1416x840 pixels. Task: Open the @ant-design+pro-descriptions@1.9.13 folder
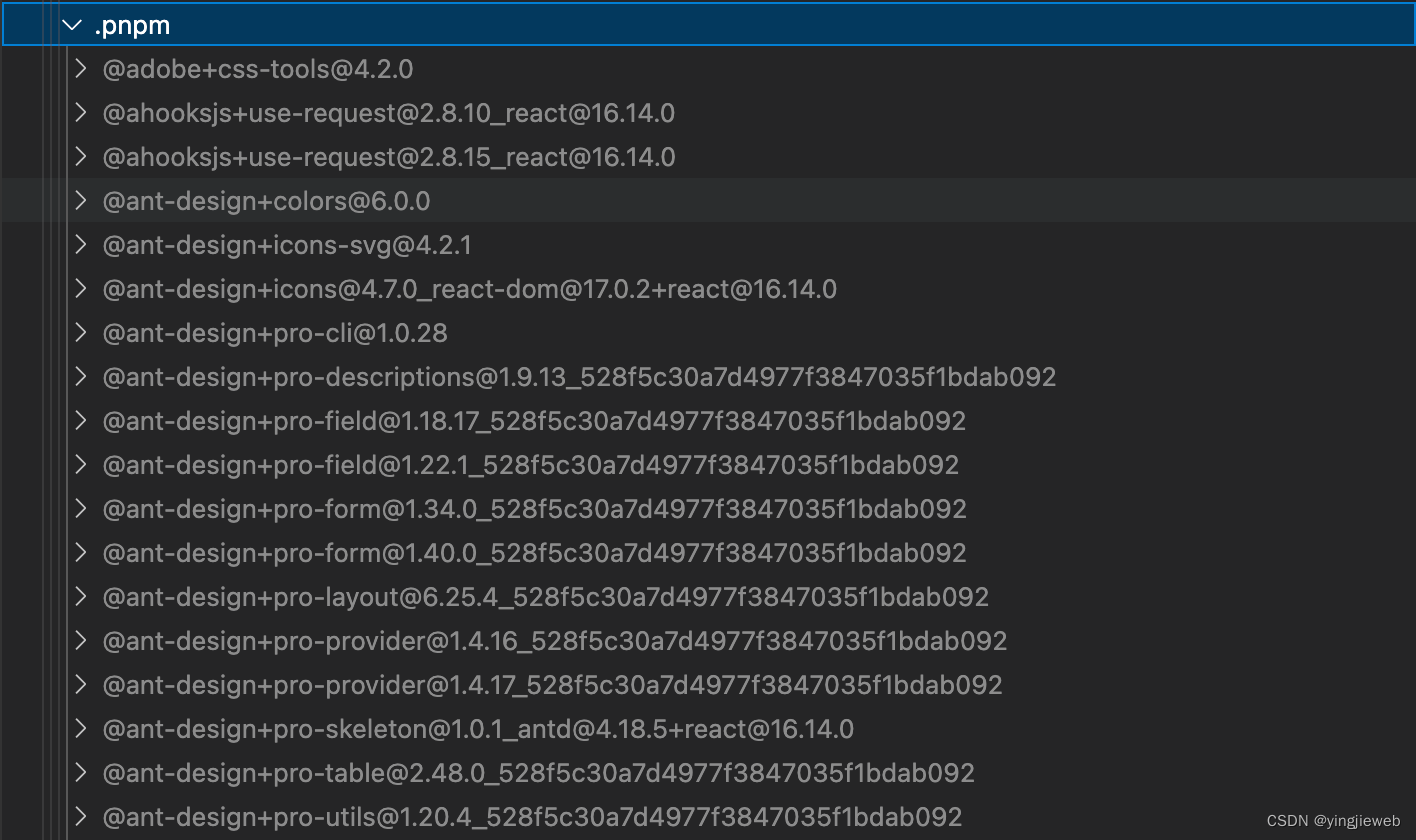[x=708, y=377]
